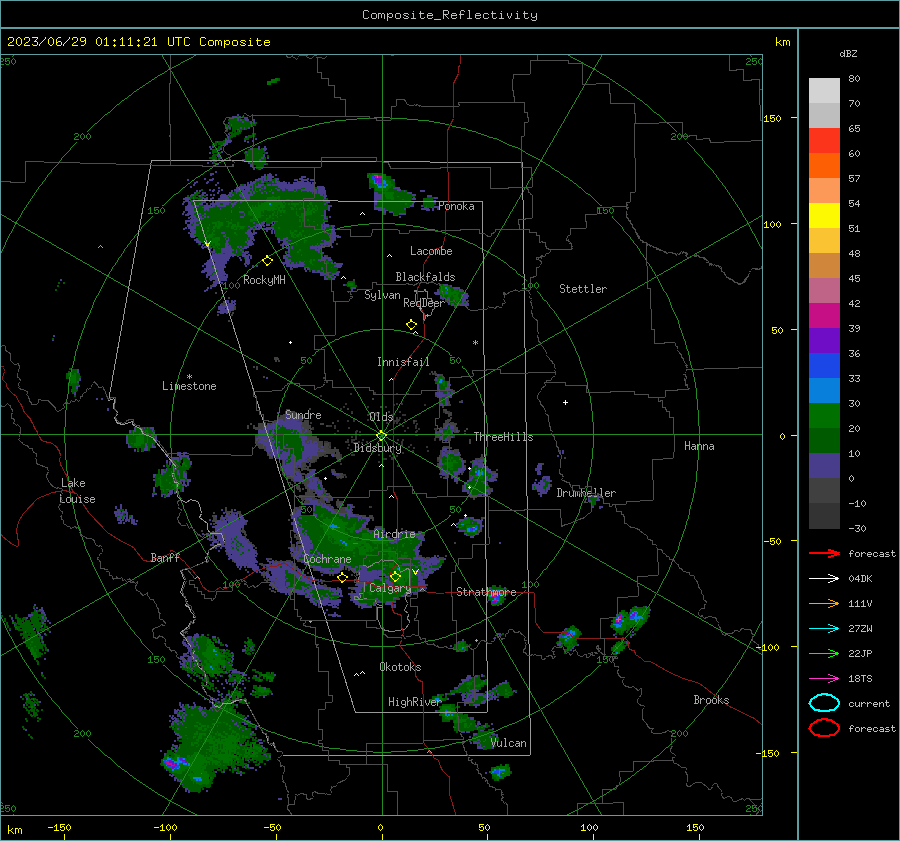The height and width of the screenshot is (841, 900).
Task: Click the yellow diamond marker above Calgary label
Action: [395, 576]
